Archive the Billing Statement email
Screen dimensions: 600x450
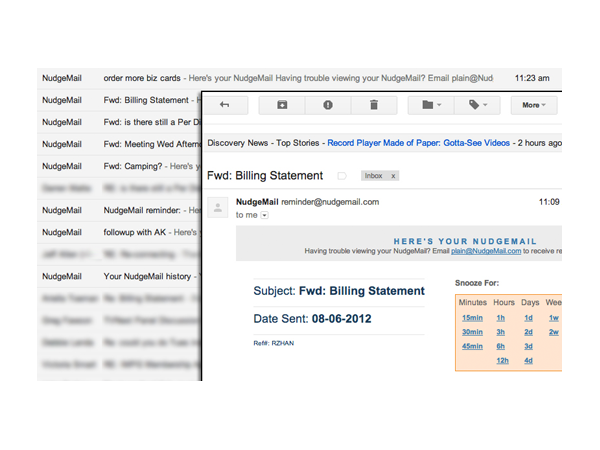coord(282,105)
